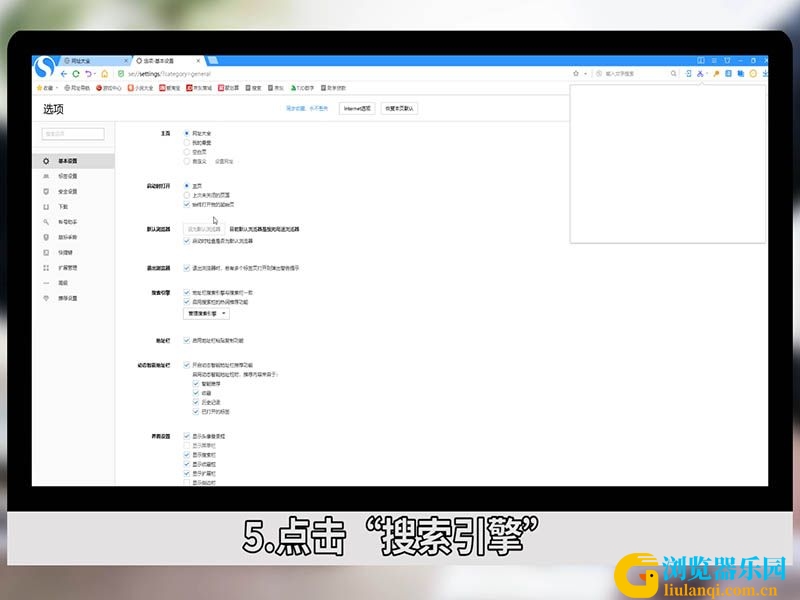Click the login door icon in toolbar
Viewport: 800px width, 600px height.
pos(688,73)
